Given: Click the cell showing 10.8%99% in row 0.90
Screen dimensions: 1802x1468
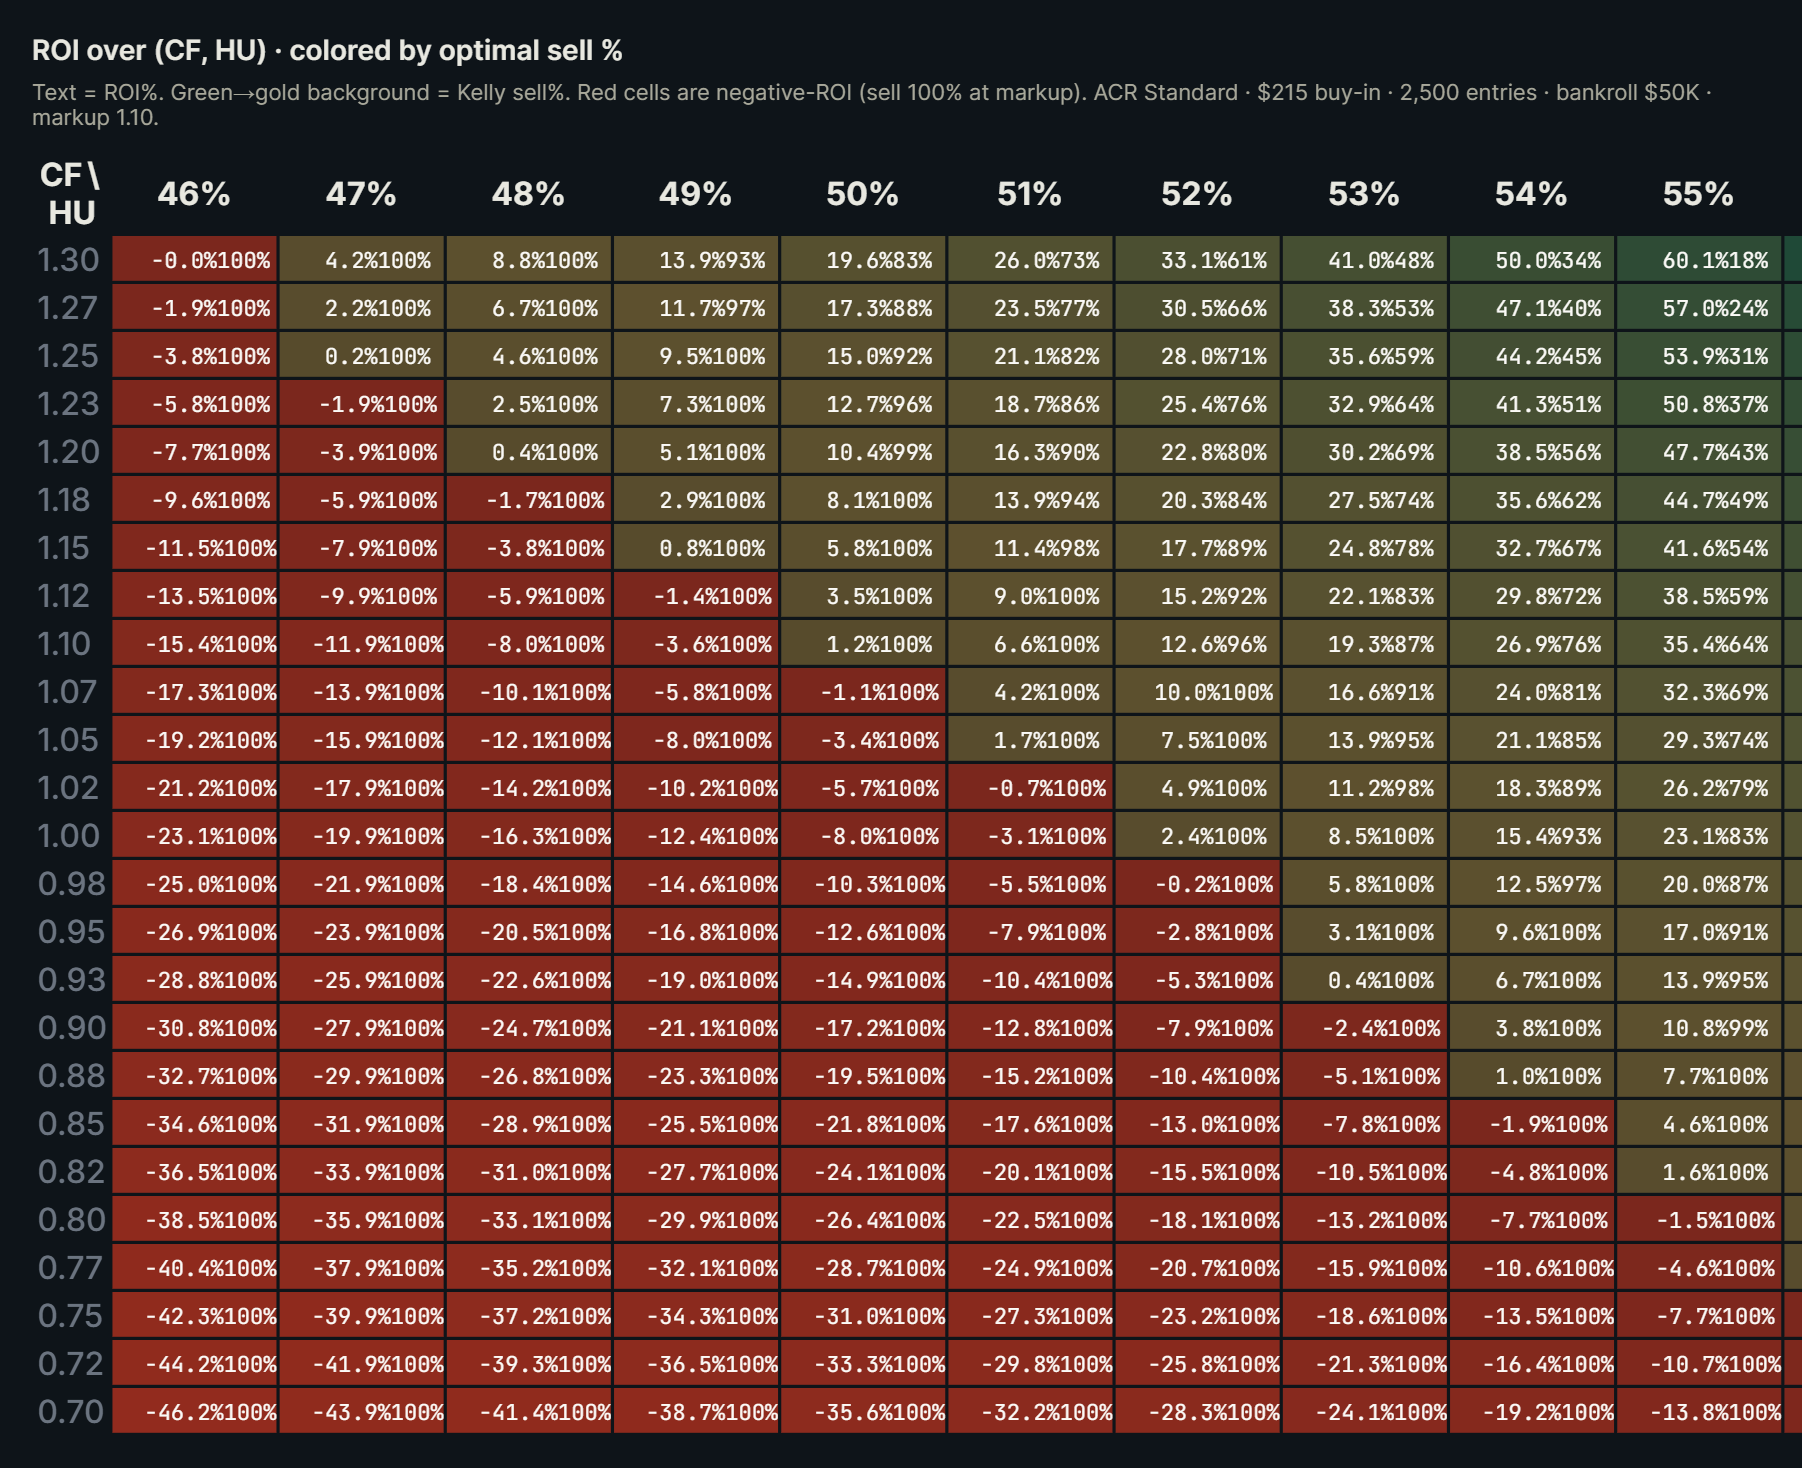Looking at the screenshot, I should pyautogui.click(x=1697, y=1027).
